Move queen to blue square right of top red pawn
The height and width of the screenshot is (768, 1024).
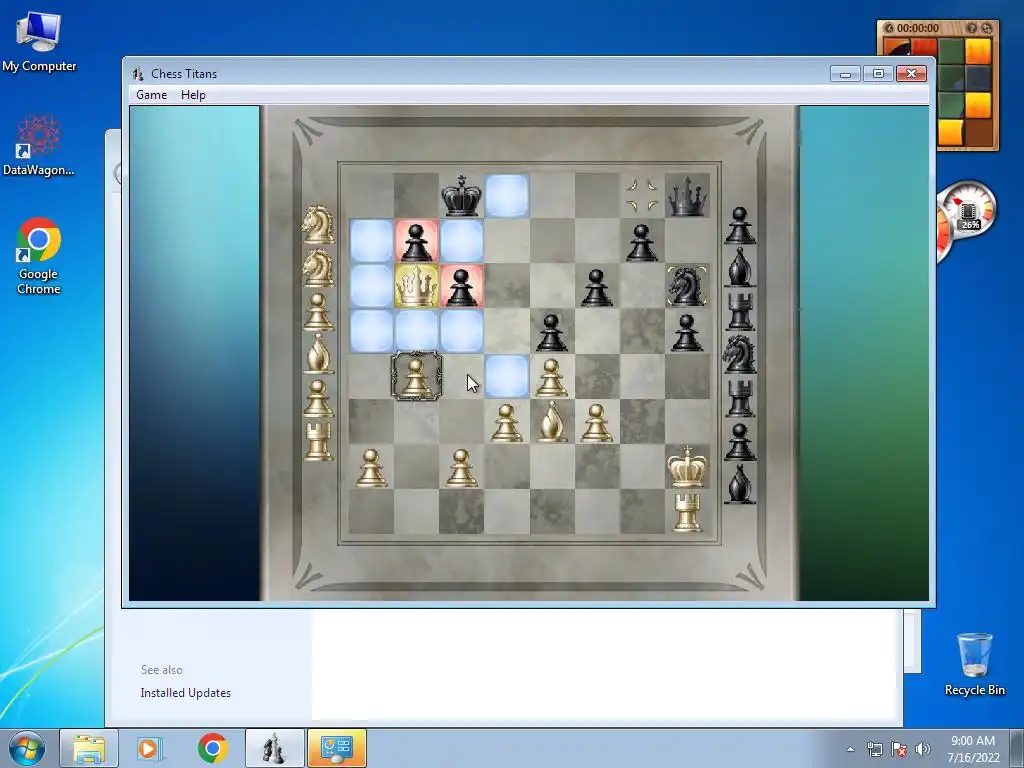coord(461,240)
